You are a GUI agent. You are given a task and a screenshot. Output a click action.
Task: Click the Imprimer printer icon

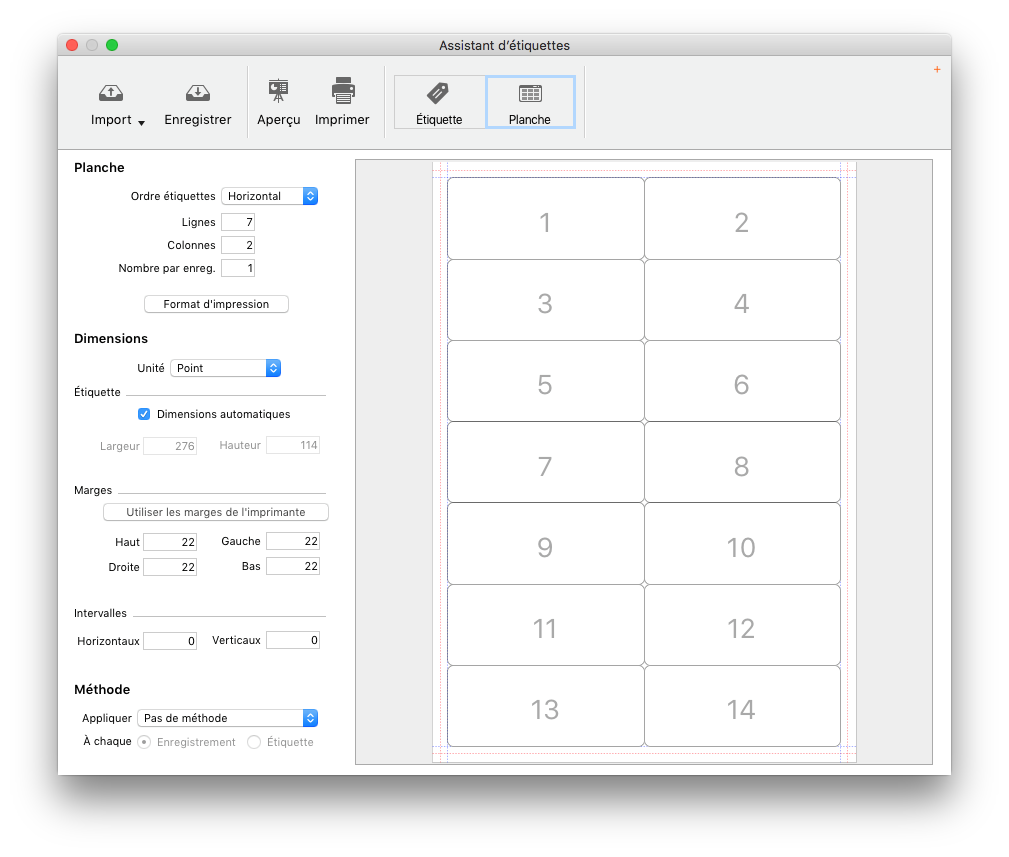[342, 92]
